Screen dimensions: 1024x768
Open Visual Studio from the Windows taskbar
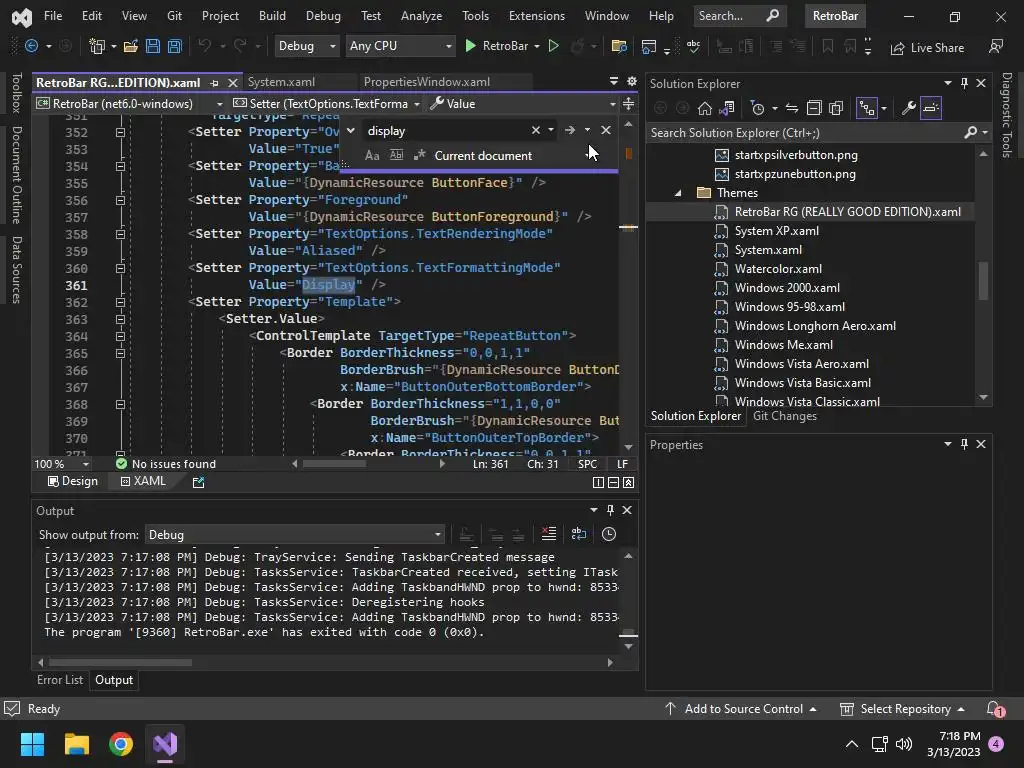[165, 744]
